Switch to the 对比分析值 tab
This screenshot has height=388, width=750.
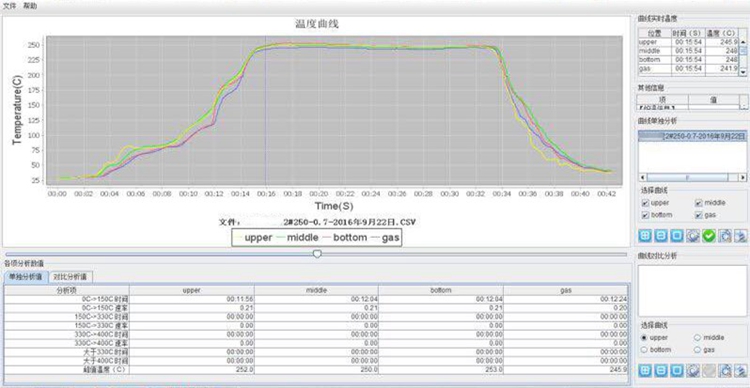point(70,277)
